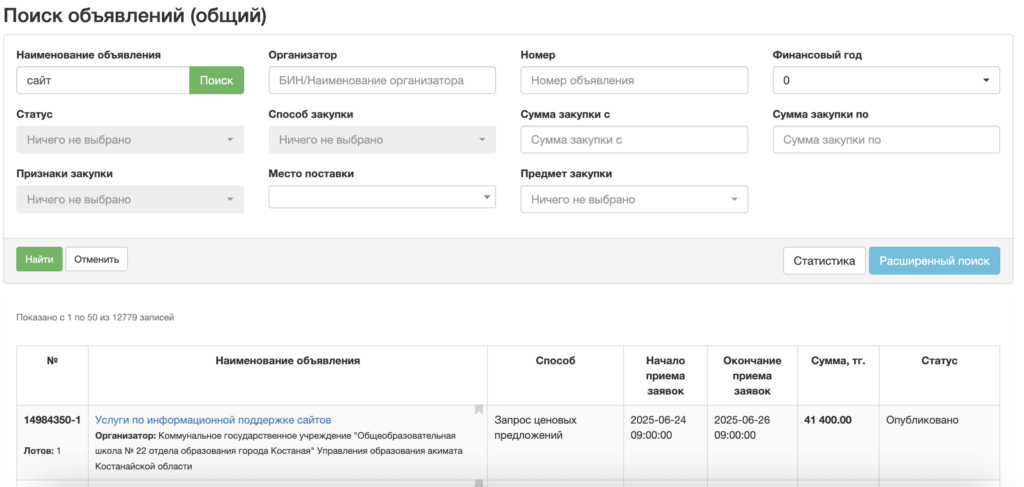Expand the Финансовый год dropdown
The image size is (1024, 487).
point(886,80)
